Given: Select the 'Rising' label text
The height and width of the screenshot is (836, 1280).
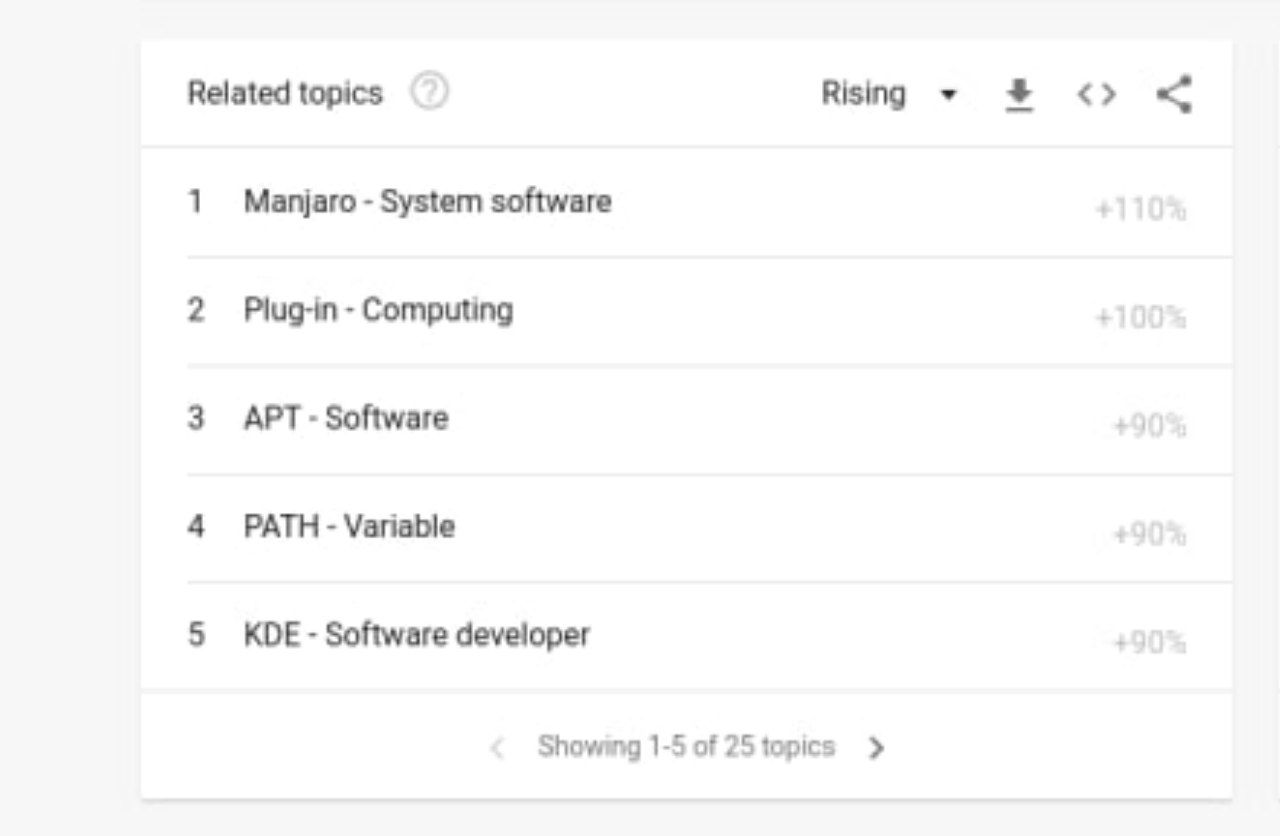Looking at the screenshot, I should point(863,94).
